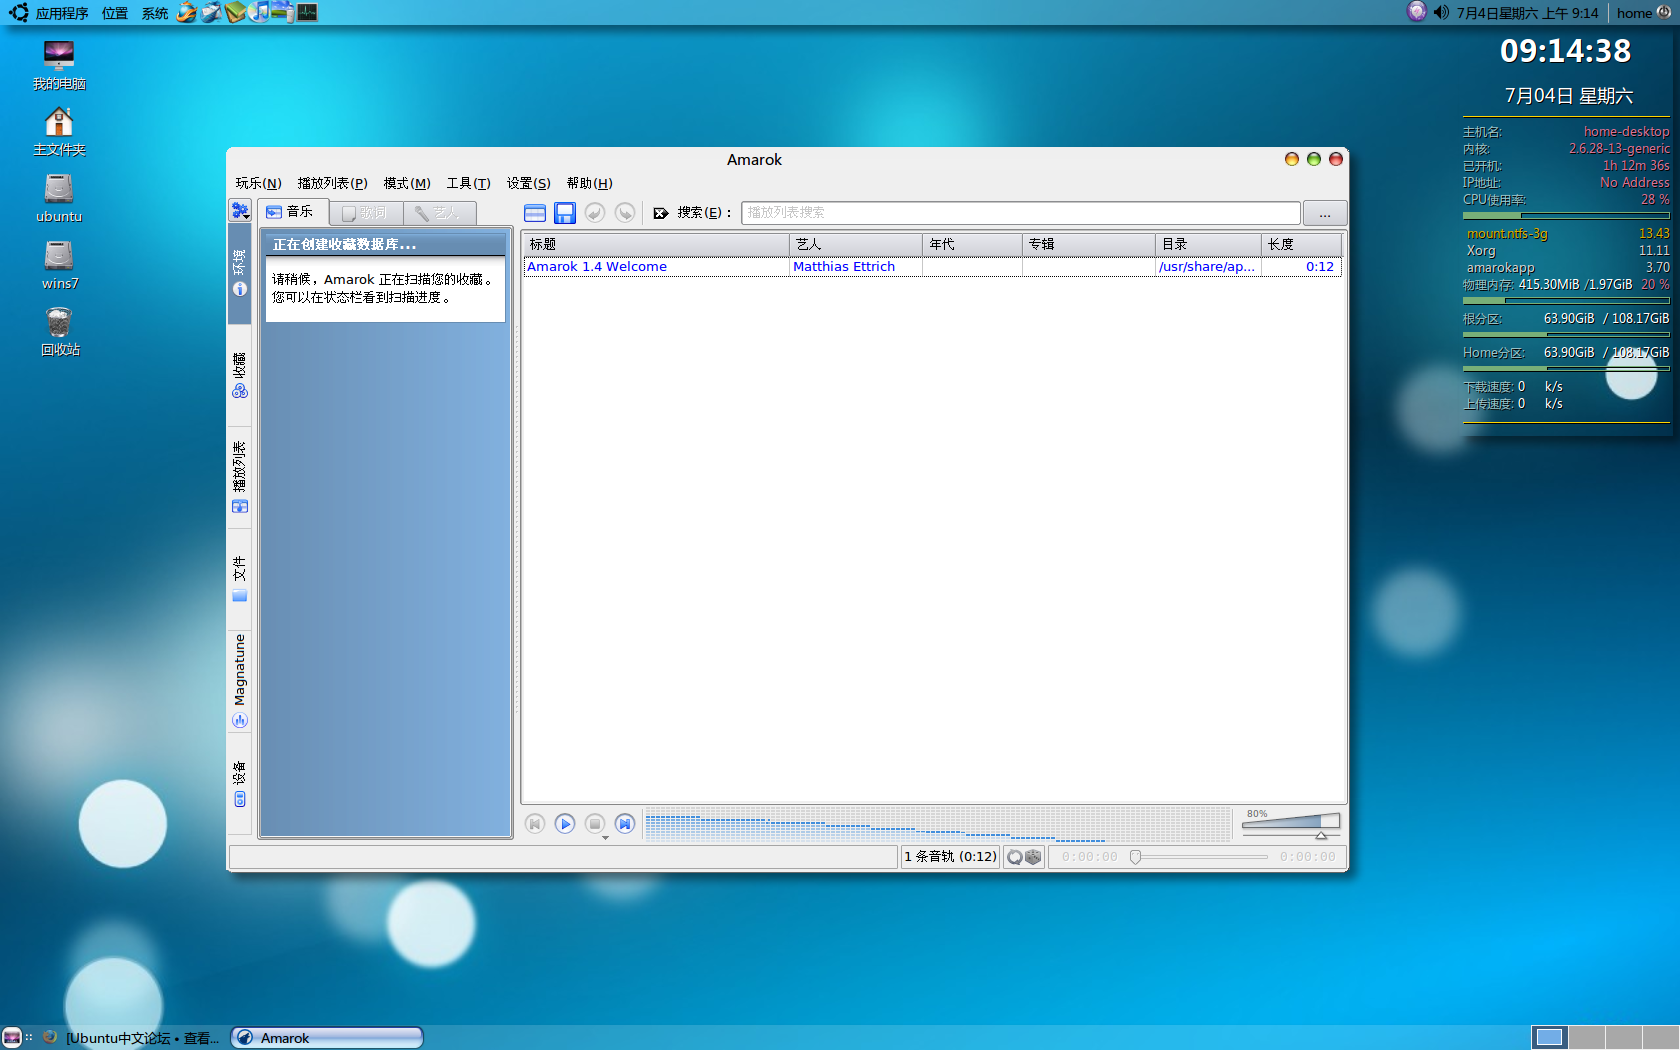Screen dimensions: 1680x1050
Task: Open the 播放列表 sidebar tab
Action: coord(239,477)
